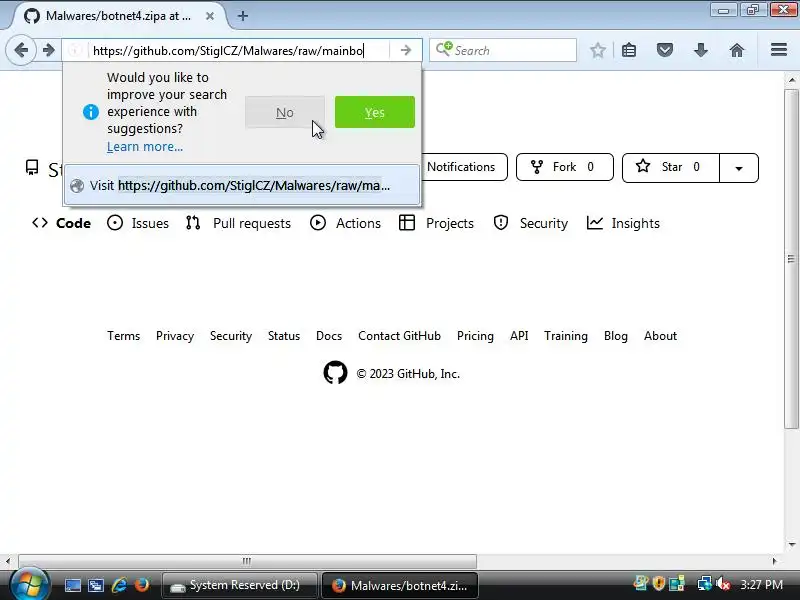
Task: Show bookmarks list icon in toolbar
Action: 629,50
